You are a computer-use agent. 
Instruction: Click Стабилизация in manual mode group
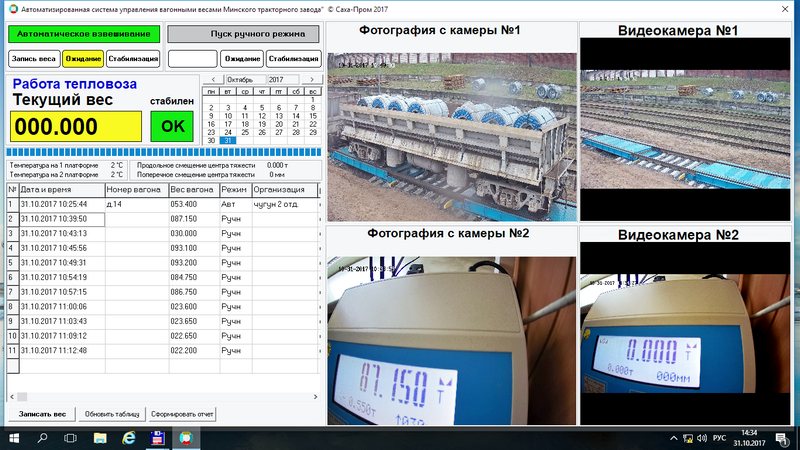[x=293, y=59]
